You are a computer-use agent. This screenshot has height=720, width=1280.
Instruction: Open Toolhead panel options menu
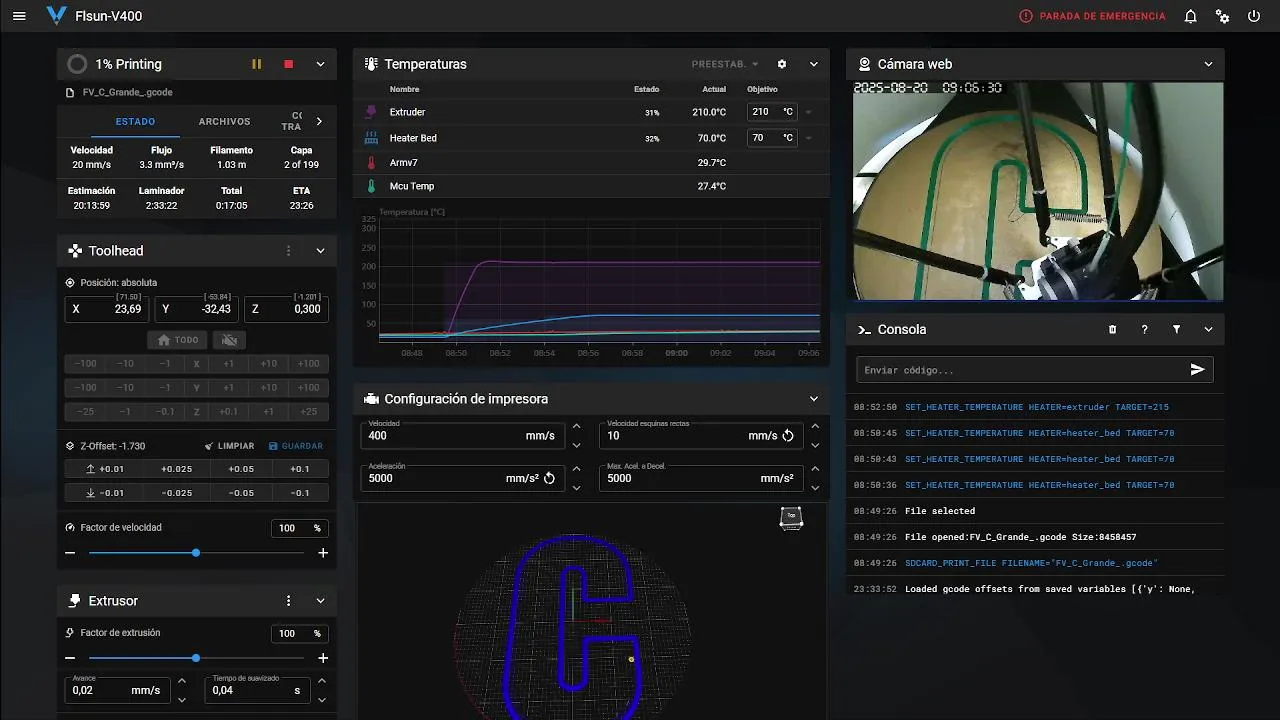pos(288,251)
